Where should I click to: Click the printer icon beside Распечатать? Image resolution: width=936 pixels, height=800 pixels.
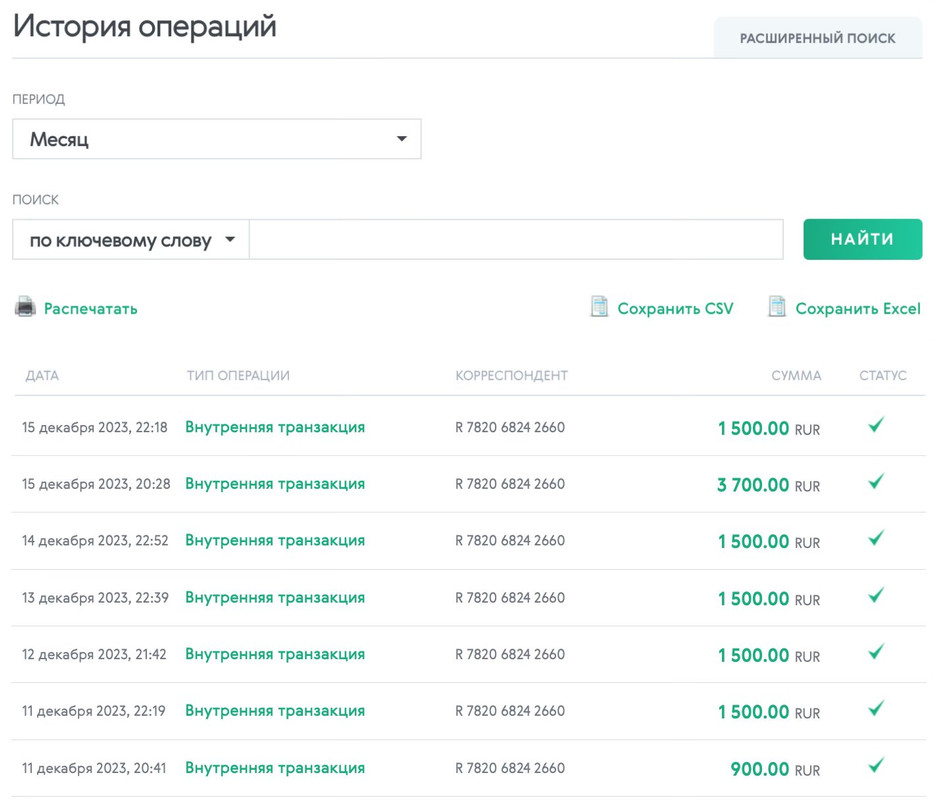click(25, 307)
